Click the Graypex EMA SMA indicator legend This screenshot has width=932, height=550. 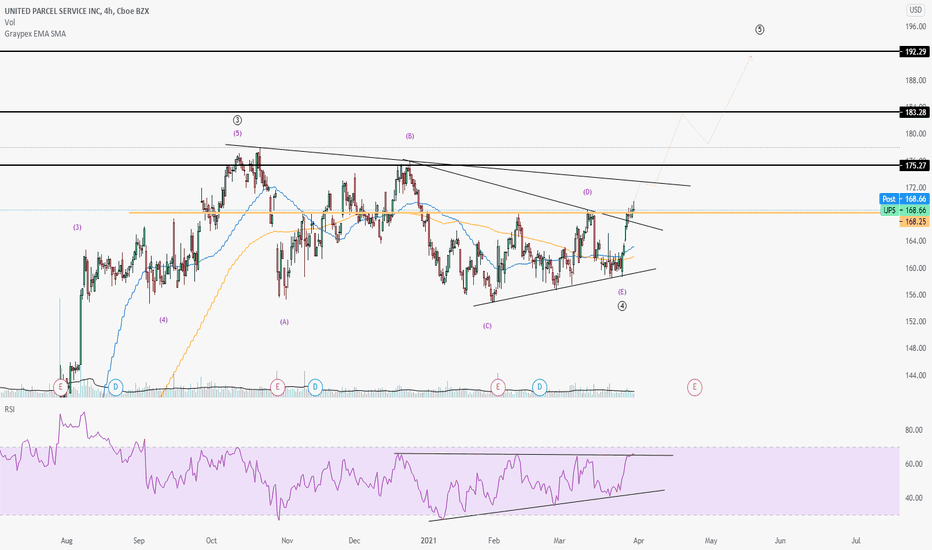click(35, 34)
